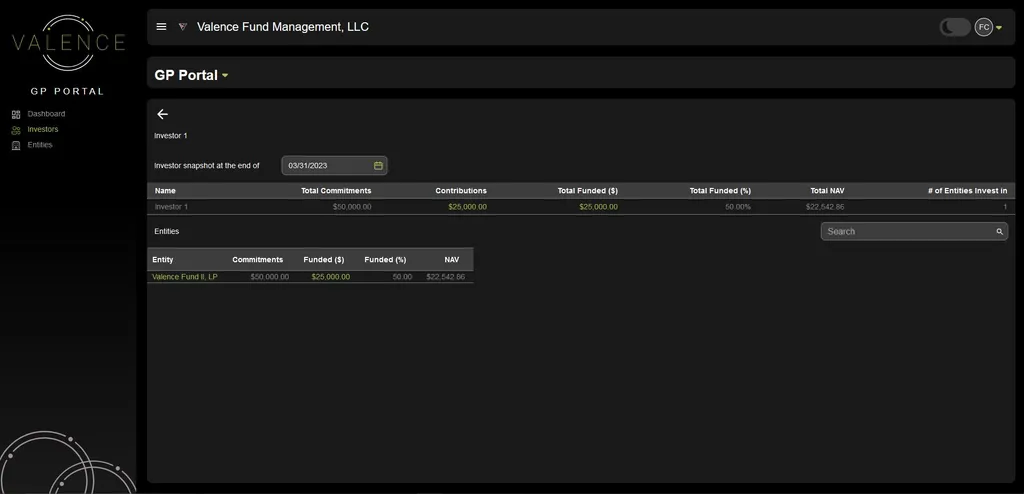Sort by Total Commitments column header
1024x494 pixels.
(336, 191)
